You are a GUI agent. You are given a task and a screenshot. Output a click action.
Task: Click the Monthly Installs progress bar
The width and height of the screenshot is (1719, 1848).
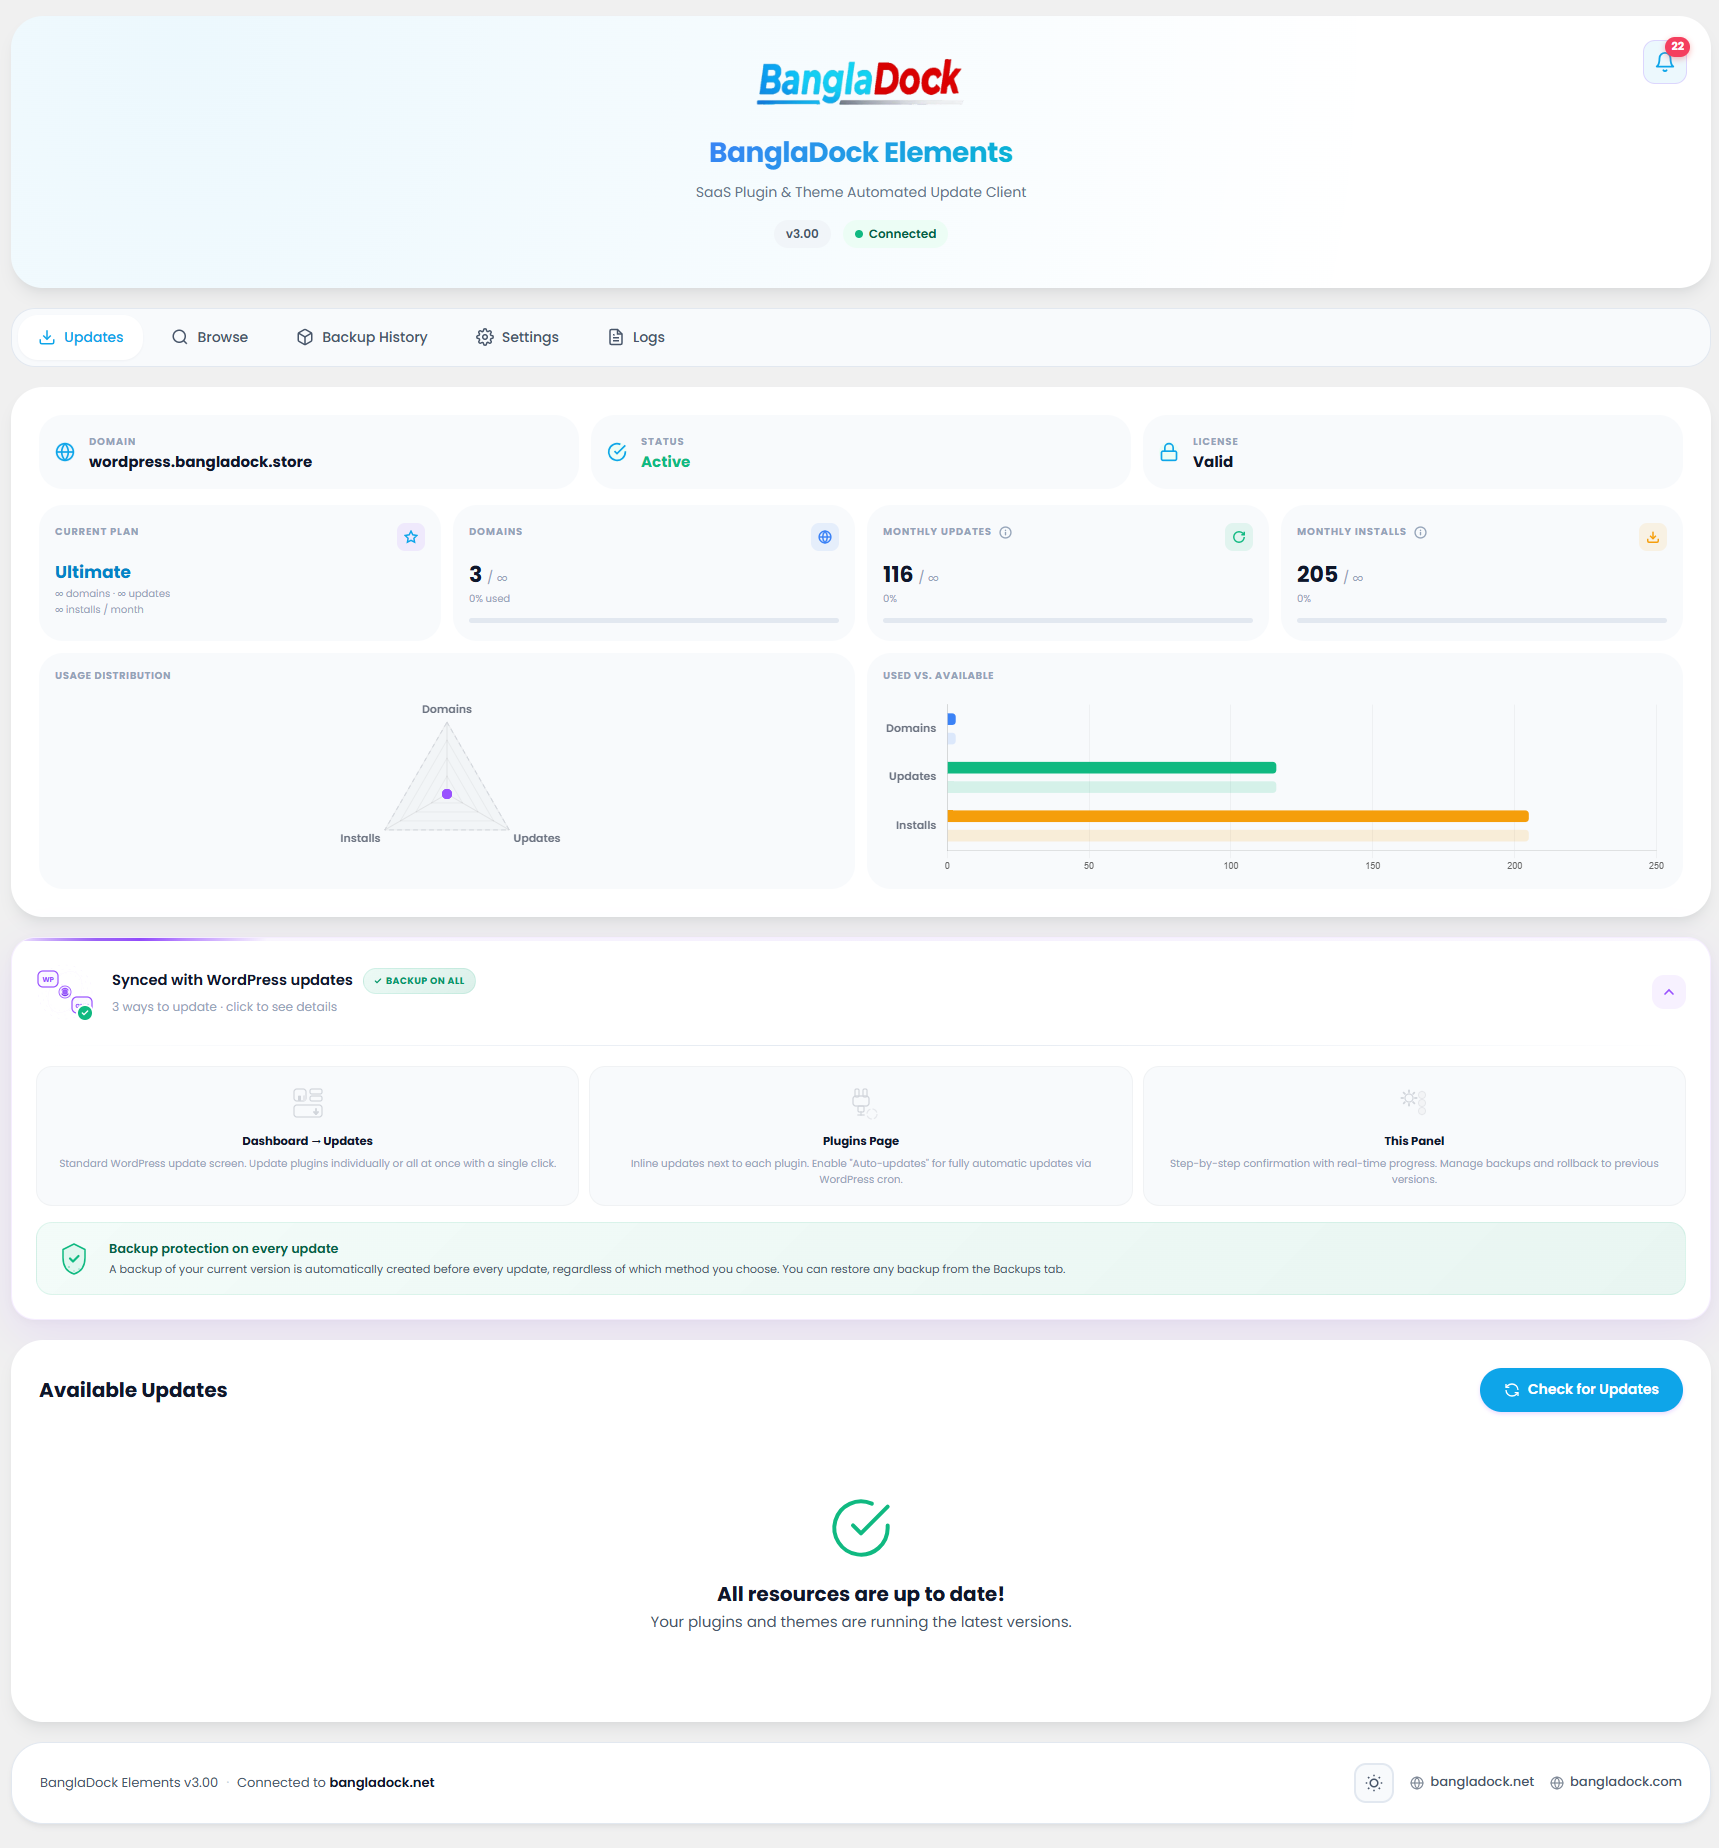point(1482,621)
